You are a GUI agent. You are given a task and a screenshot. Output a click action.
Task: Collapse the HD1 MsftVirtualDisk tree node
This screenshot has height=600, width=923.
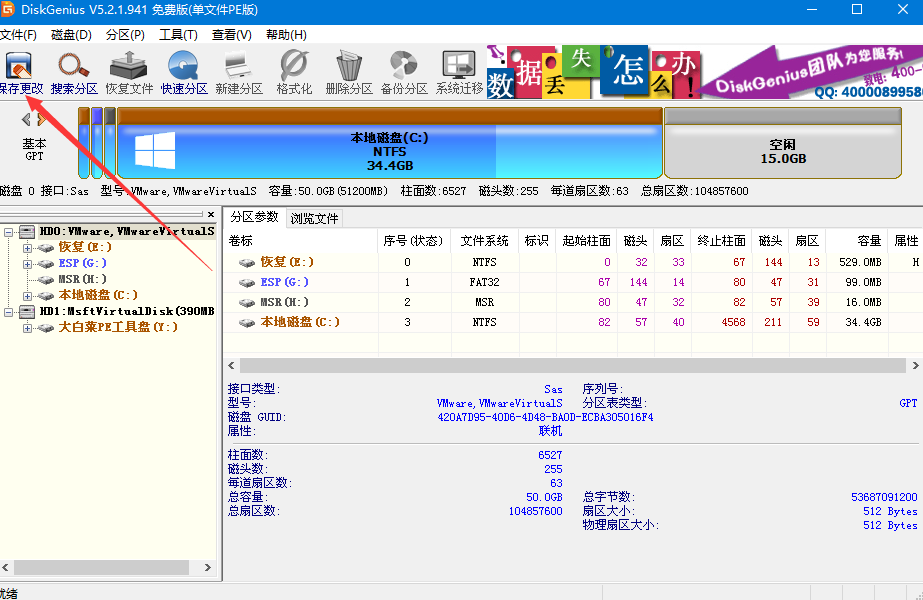pos(7,312)
